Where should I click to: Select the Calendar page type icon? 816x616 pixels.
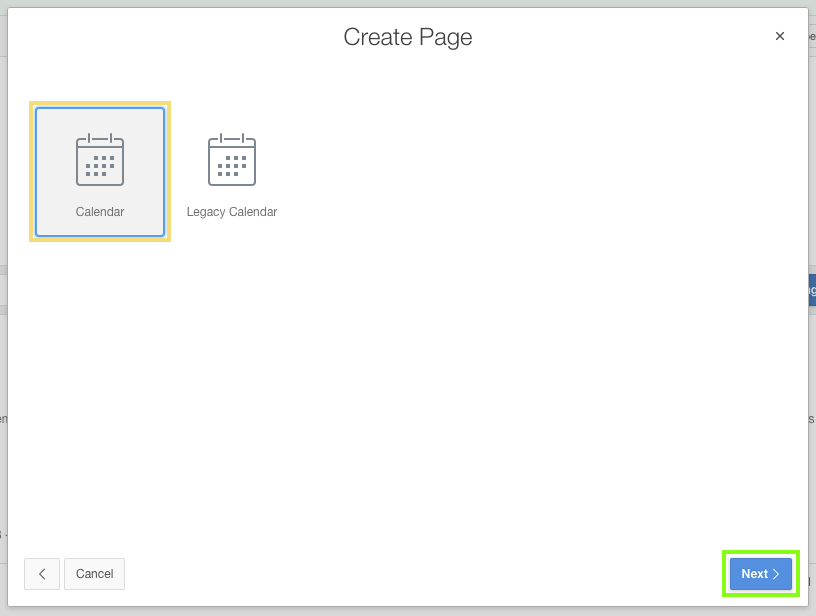click(100, 160)
